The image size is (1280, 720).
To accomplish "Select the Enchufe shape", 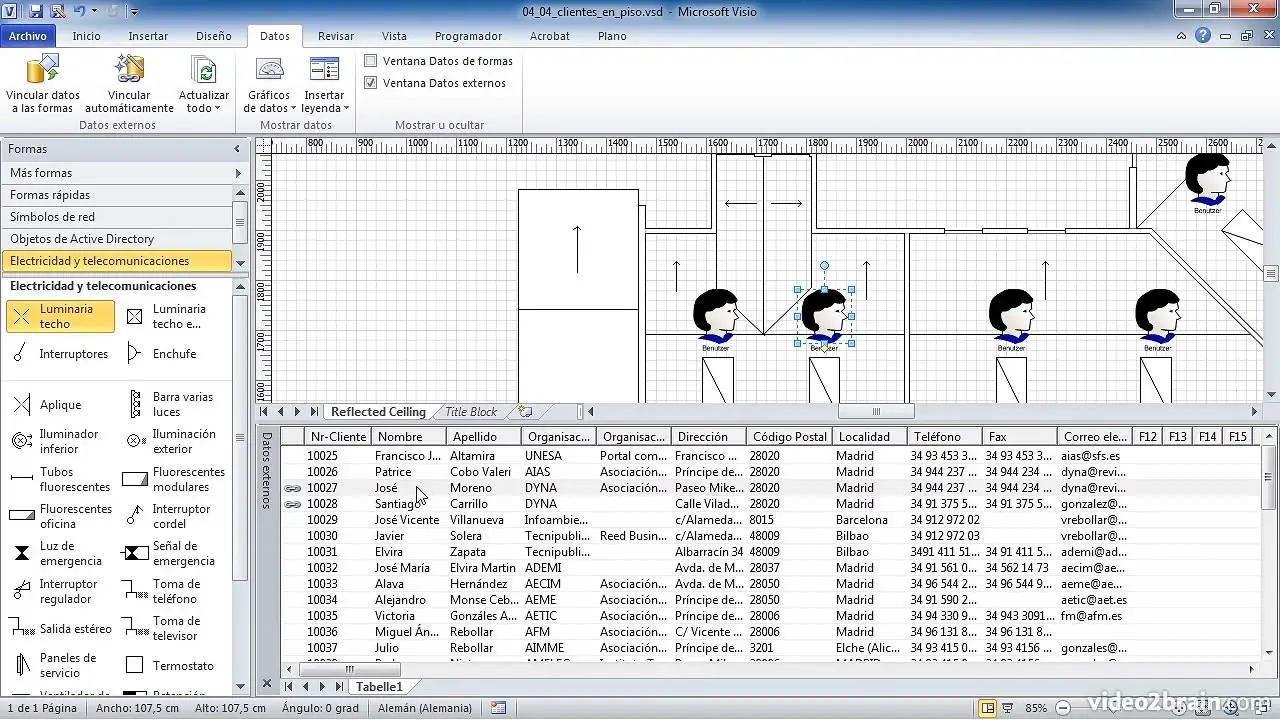I will click(x=162, y=354).
